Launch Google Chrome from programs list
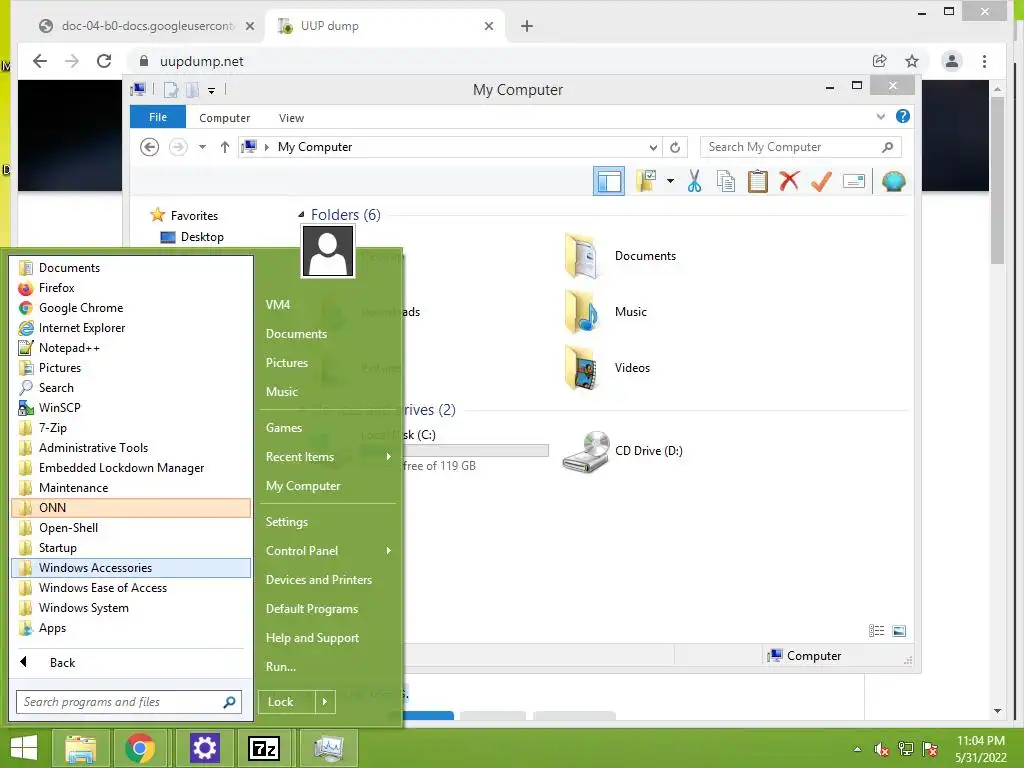 pos(131,308)
